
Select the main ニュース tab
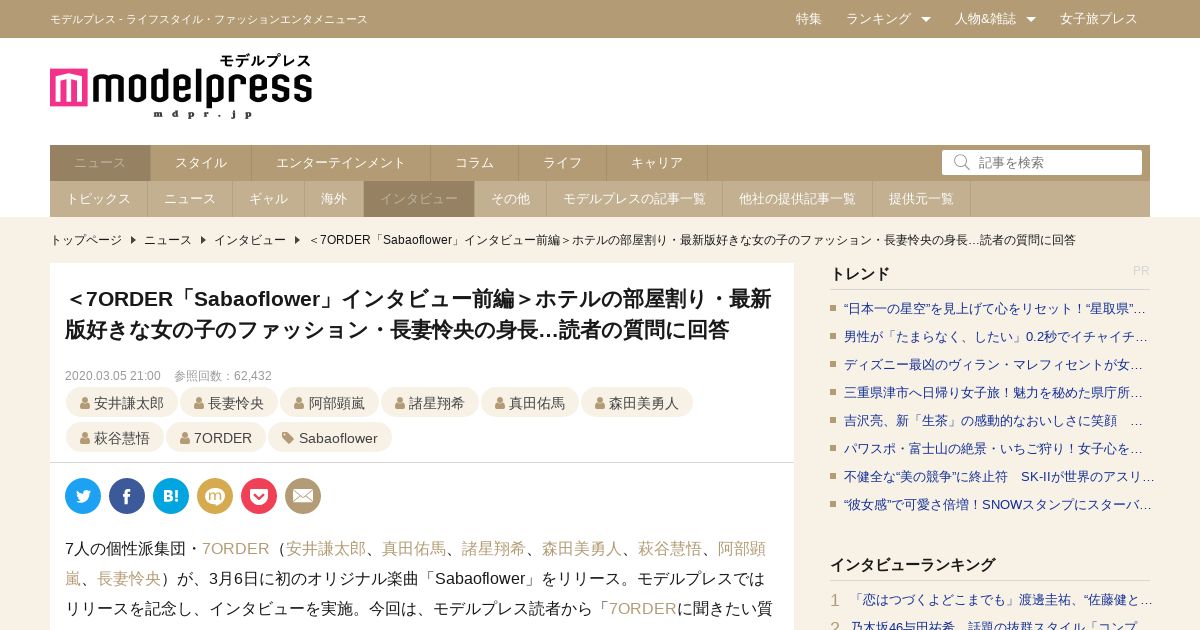coord(100,163)
